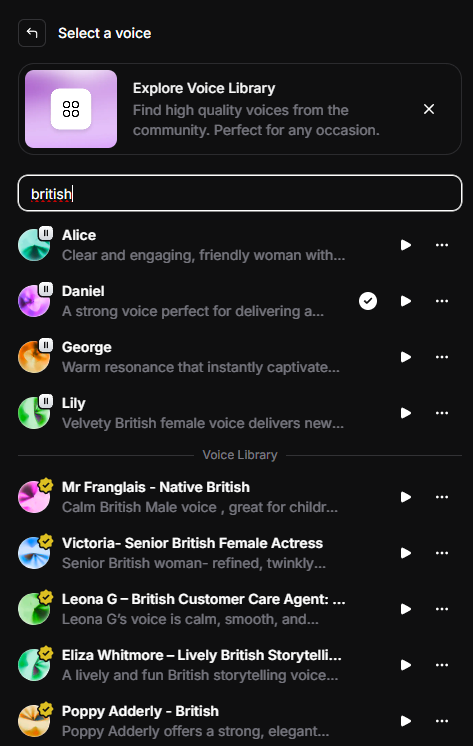The width and height of the screenshot is (473, 746).
Task: Click the Explore Voice Library title link
Action: click(204, 88)
